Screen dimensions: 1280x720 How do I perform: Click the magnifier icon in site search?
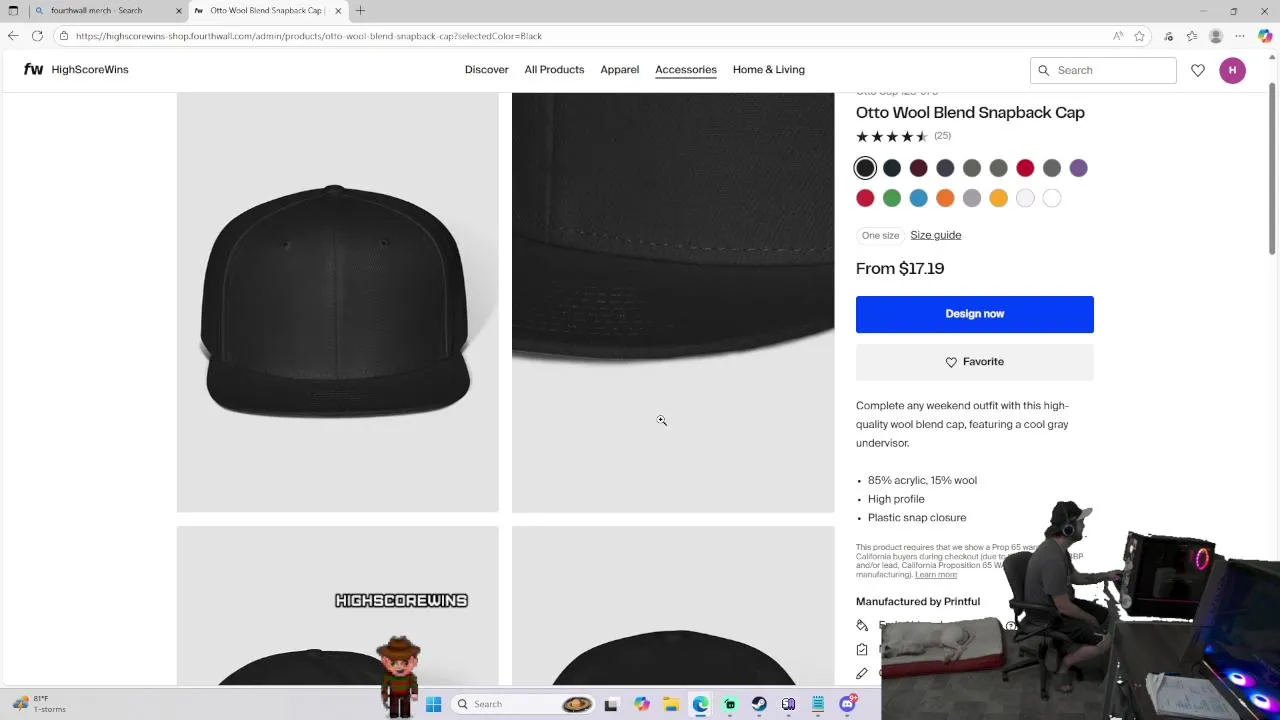(x=1044, y=70)
